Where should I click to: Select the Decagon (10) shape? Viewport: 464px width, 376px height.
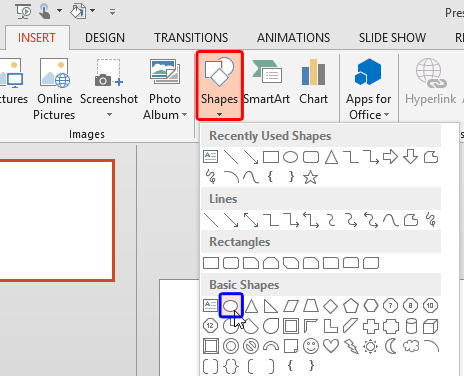(x=430, y=306)
